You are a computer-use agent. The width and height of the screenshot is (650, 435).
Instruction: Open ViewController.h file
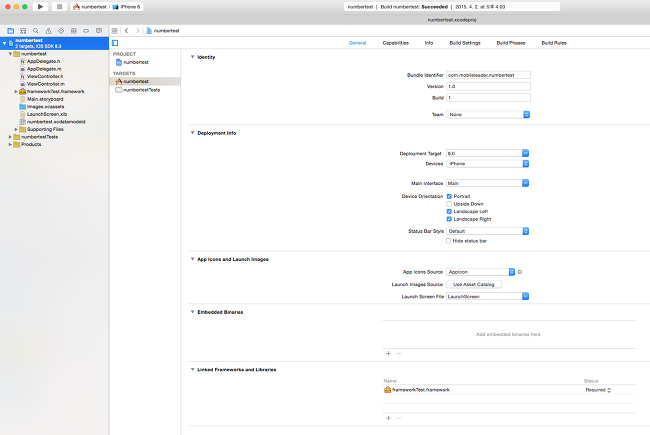tap(45, 76)
